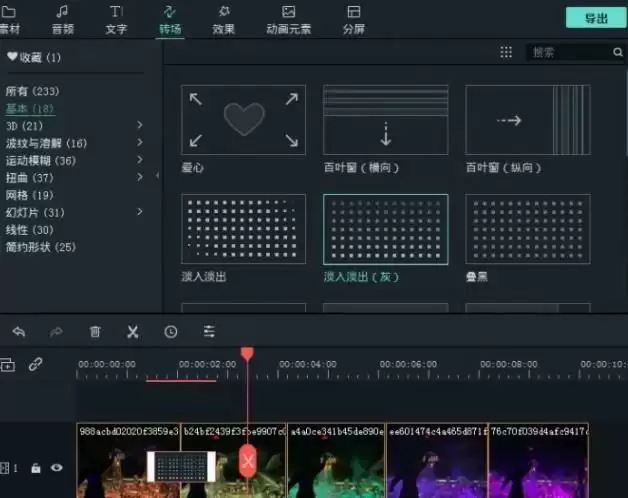Expand the 3D (21) category
Screen dimensions: 628x498
(x=139, y=126)
